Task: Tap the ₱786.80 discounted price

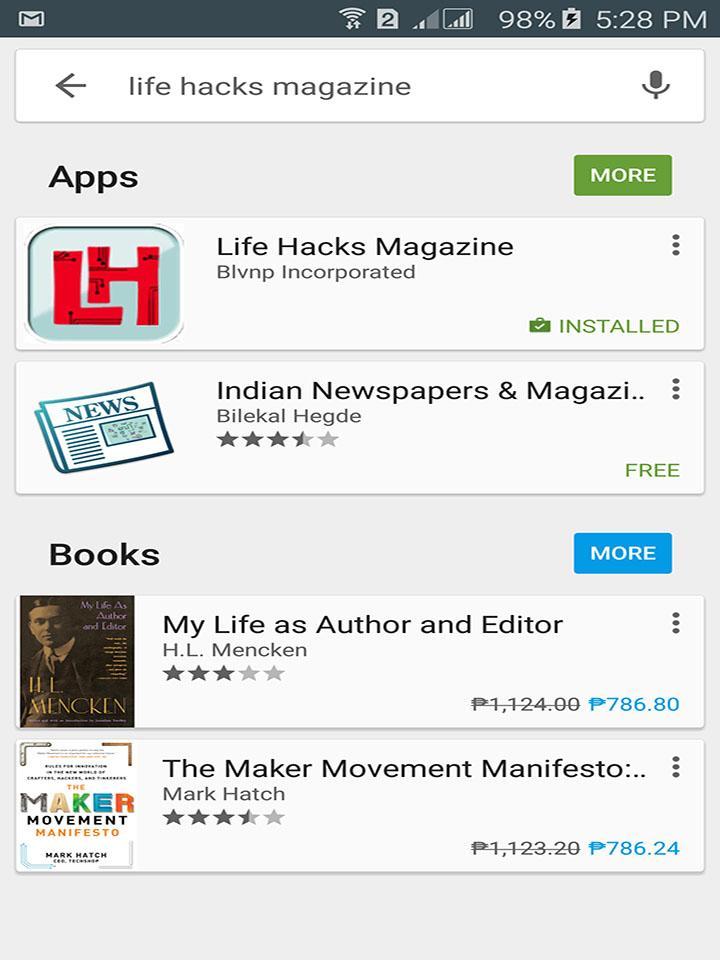Action: pos(634,704)
